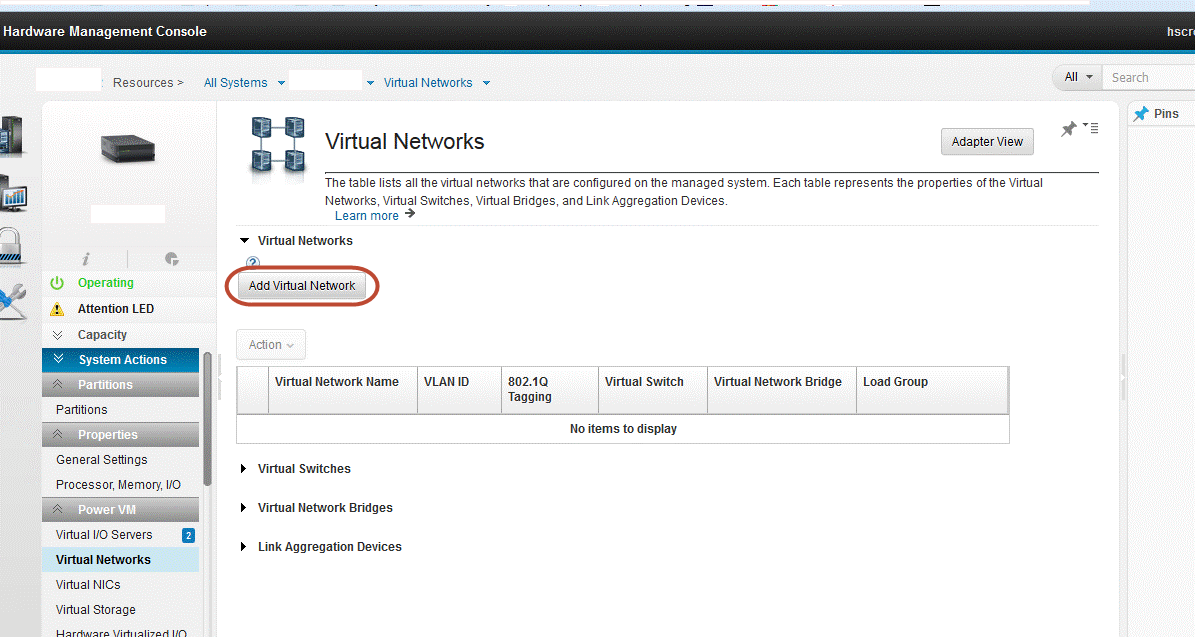Click the info 'i' icon under server image

point(86,259)
